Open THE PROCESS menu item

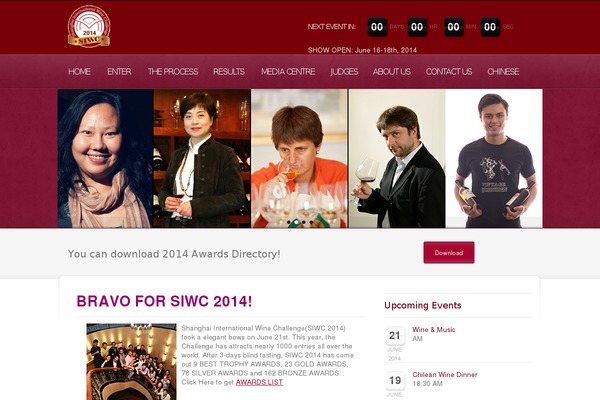[x=173, y=72]
